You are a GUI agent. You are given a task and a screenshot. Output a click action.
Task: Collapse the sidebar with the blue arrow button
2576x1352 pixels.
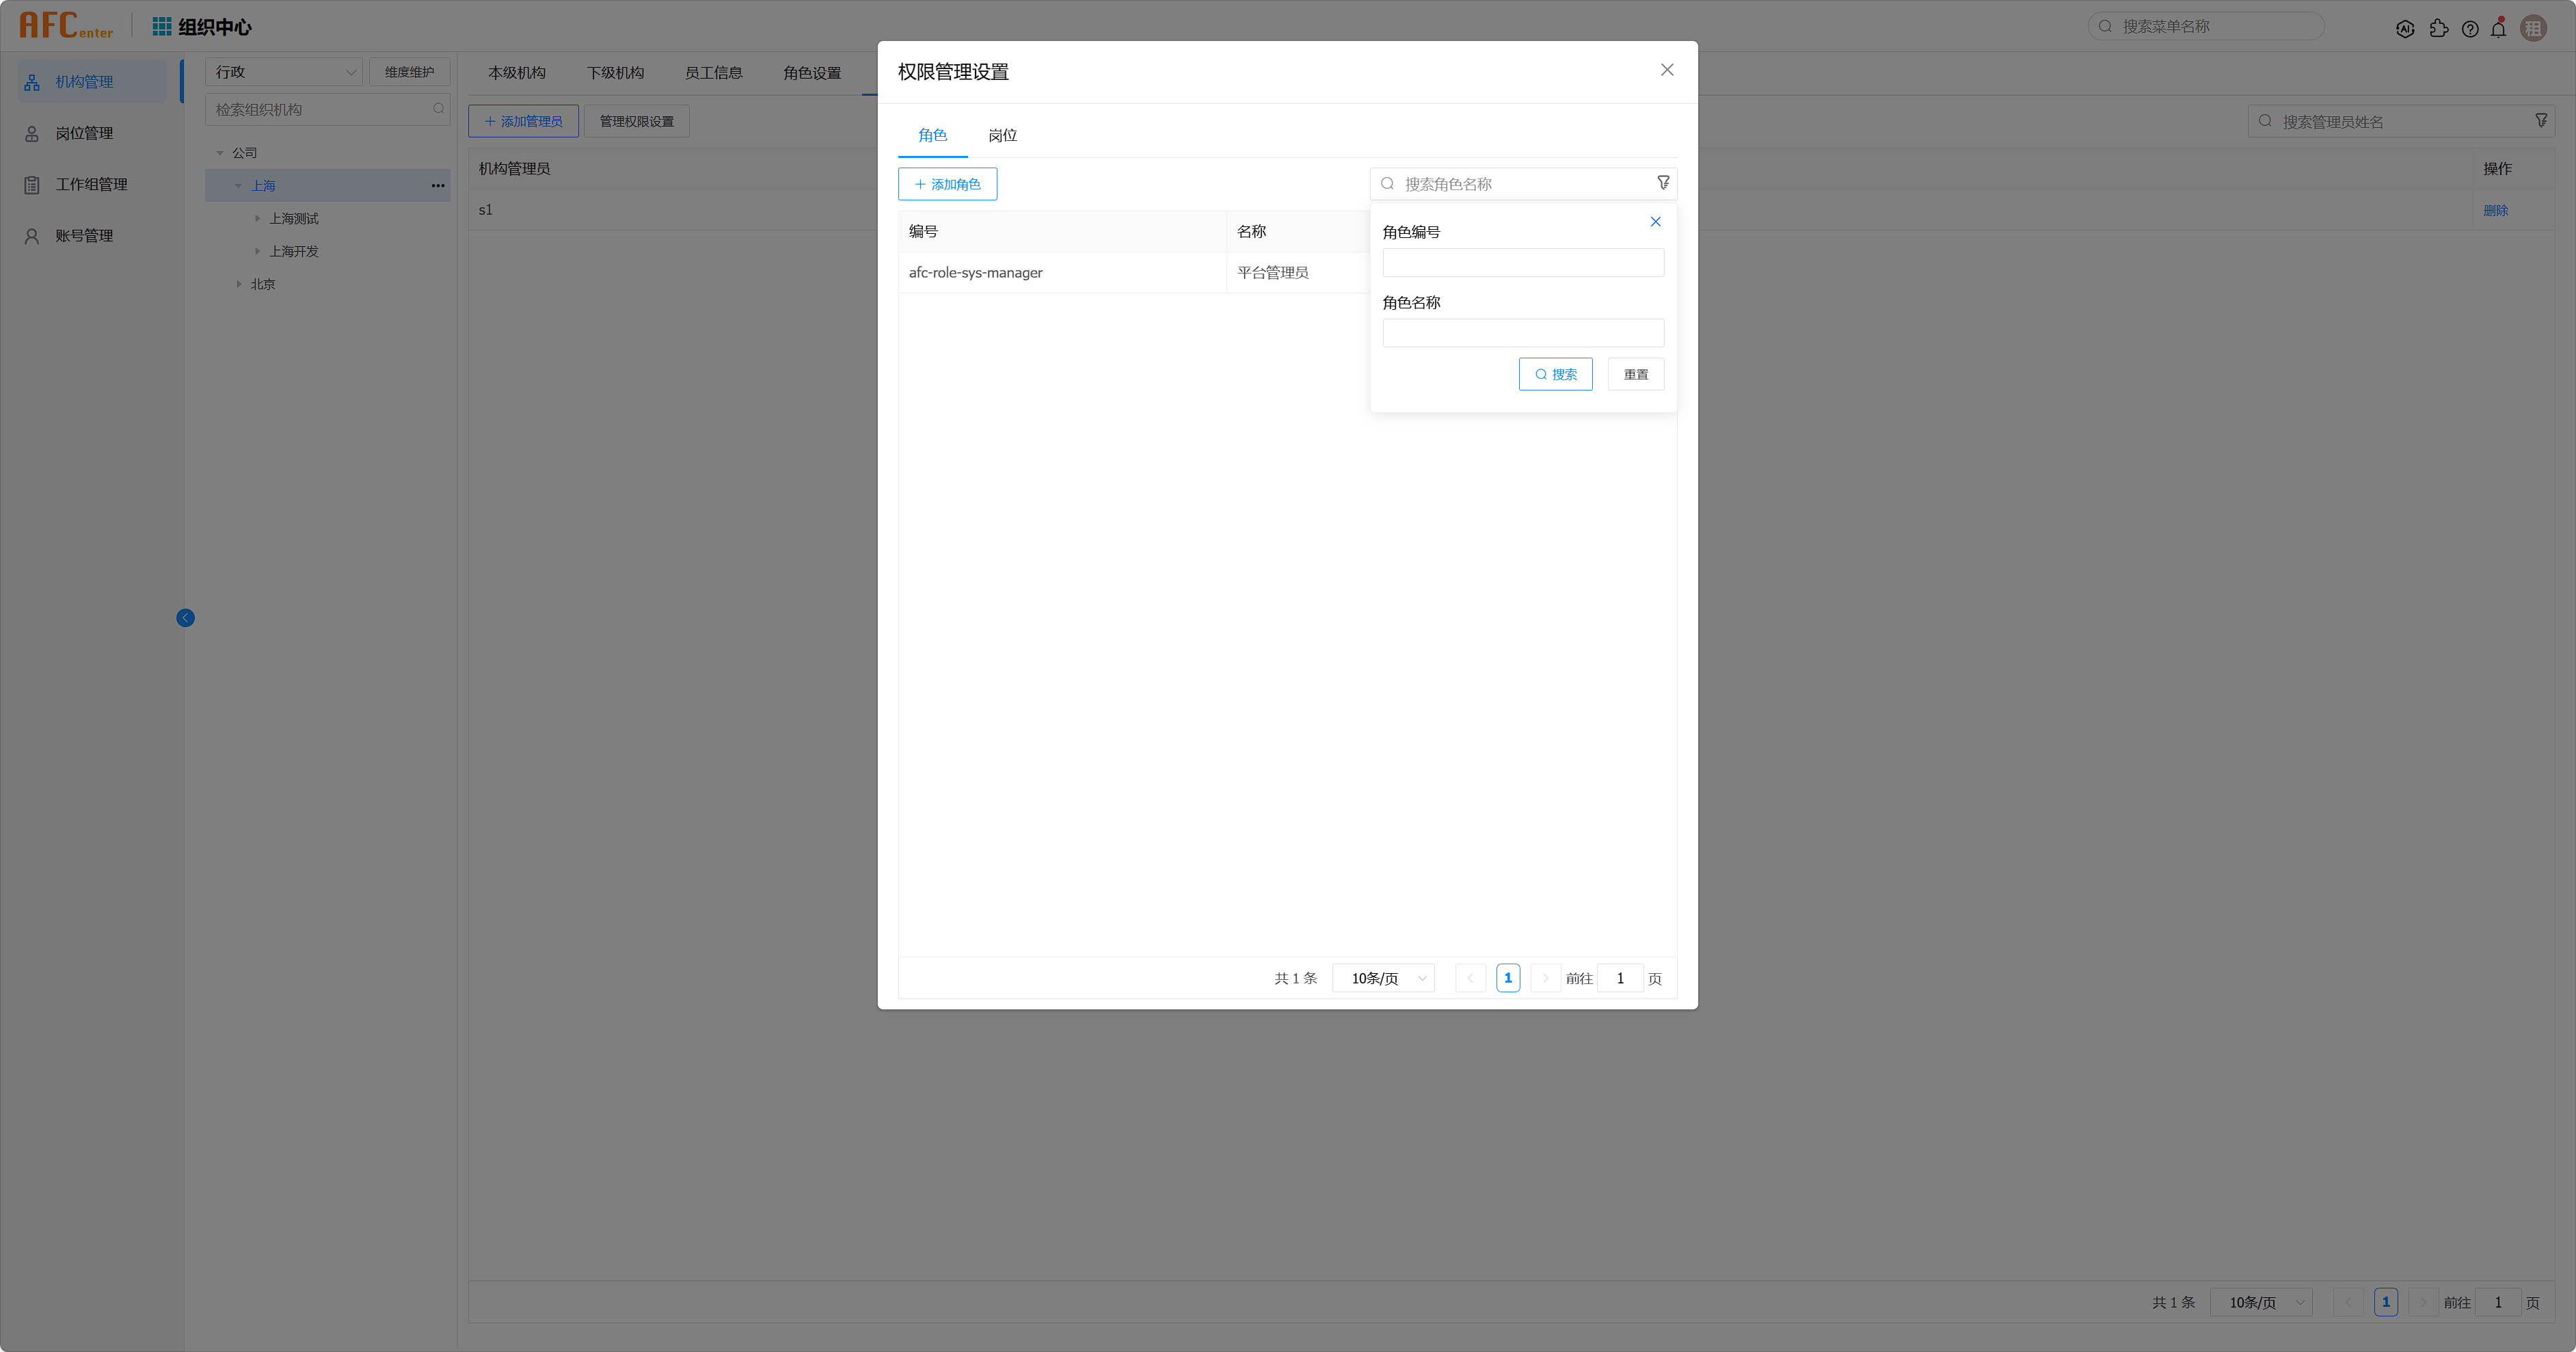tap(185, 618)
